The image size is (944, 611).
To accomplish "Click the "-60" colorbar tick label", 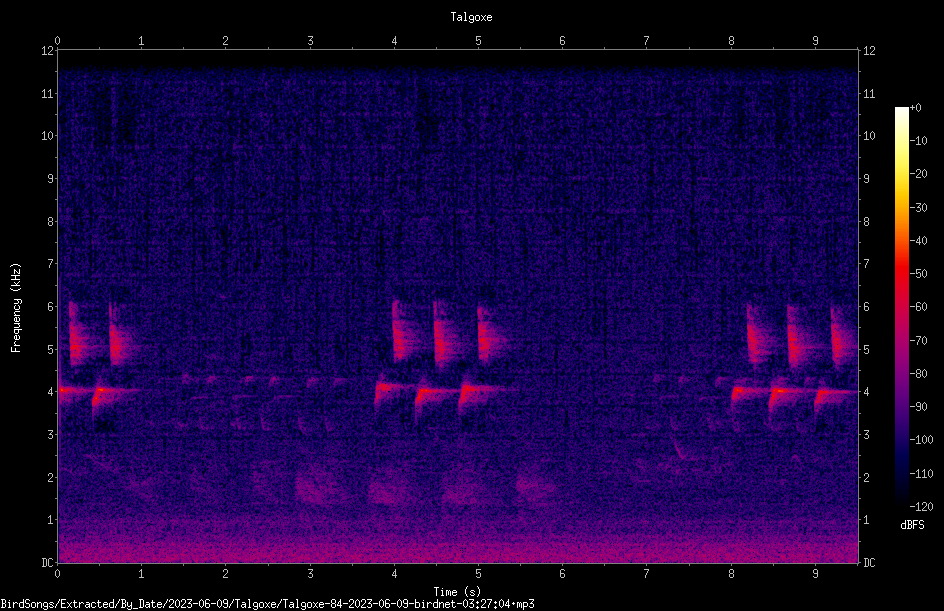I will pos(919,307).
